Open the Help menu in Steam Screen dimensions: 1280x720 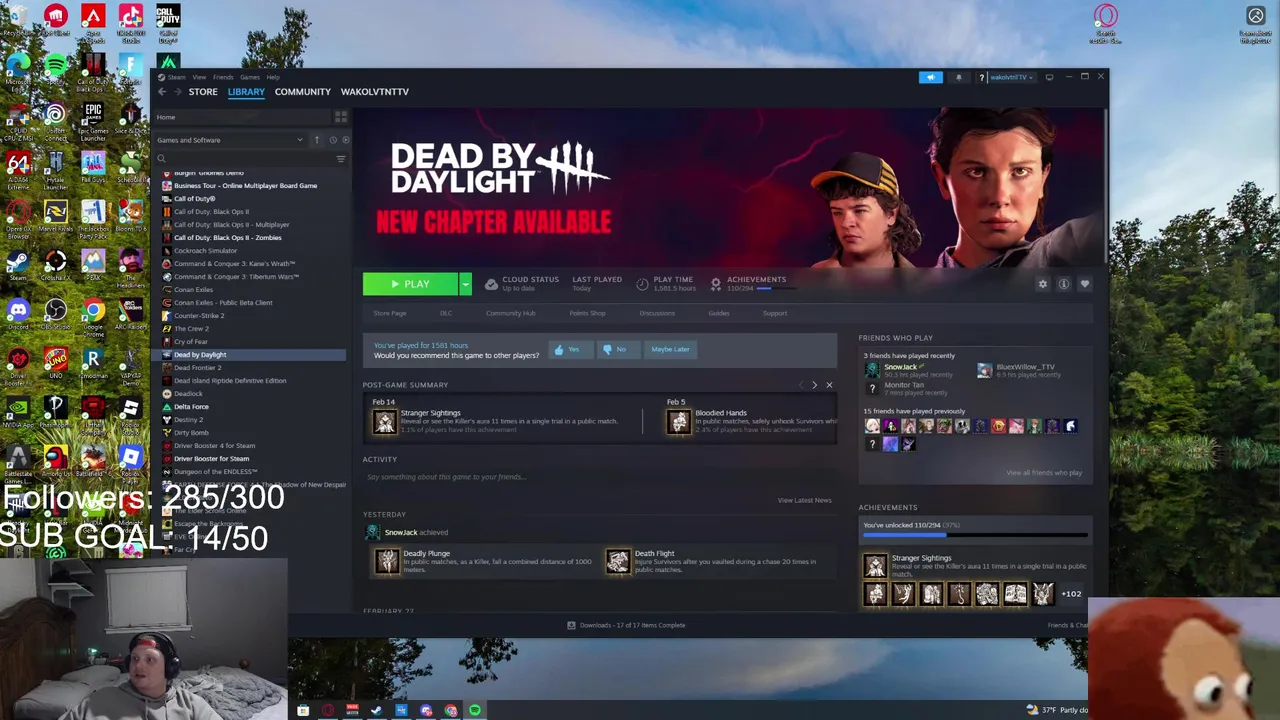pos(273,77)
